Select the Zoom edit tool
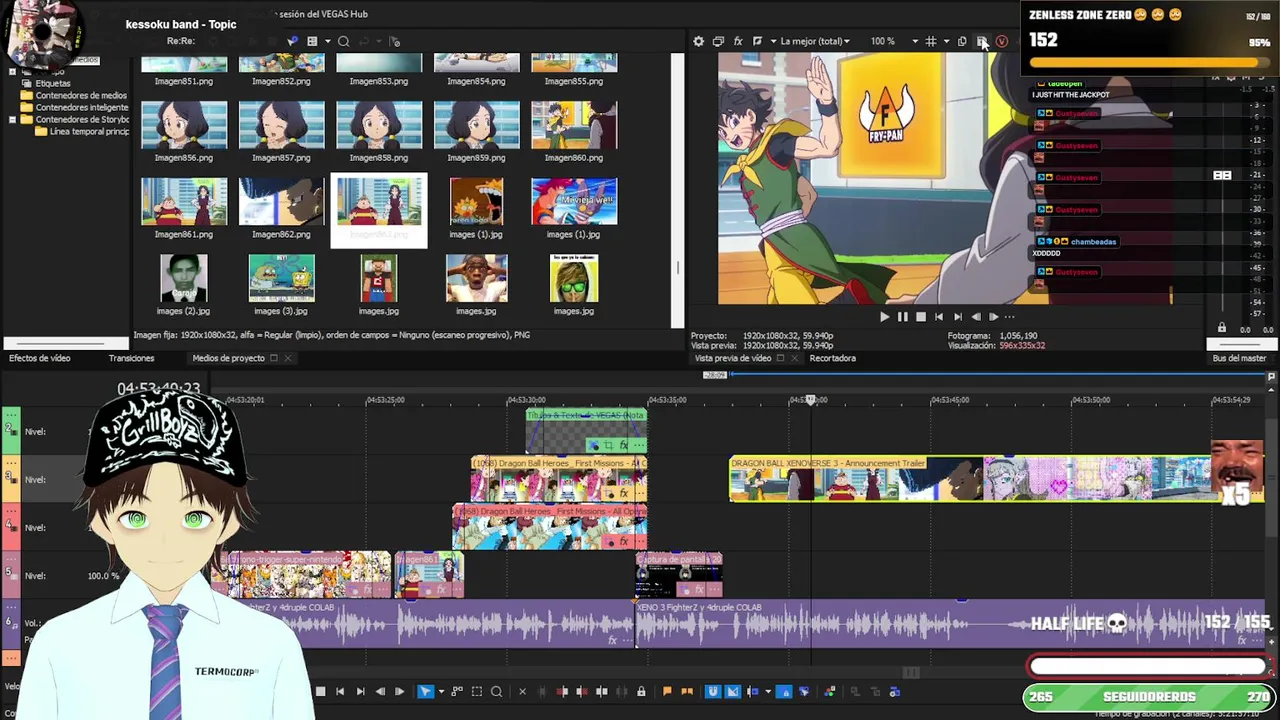The height and width of the screenshot is (720, 1280). [496, 691]
